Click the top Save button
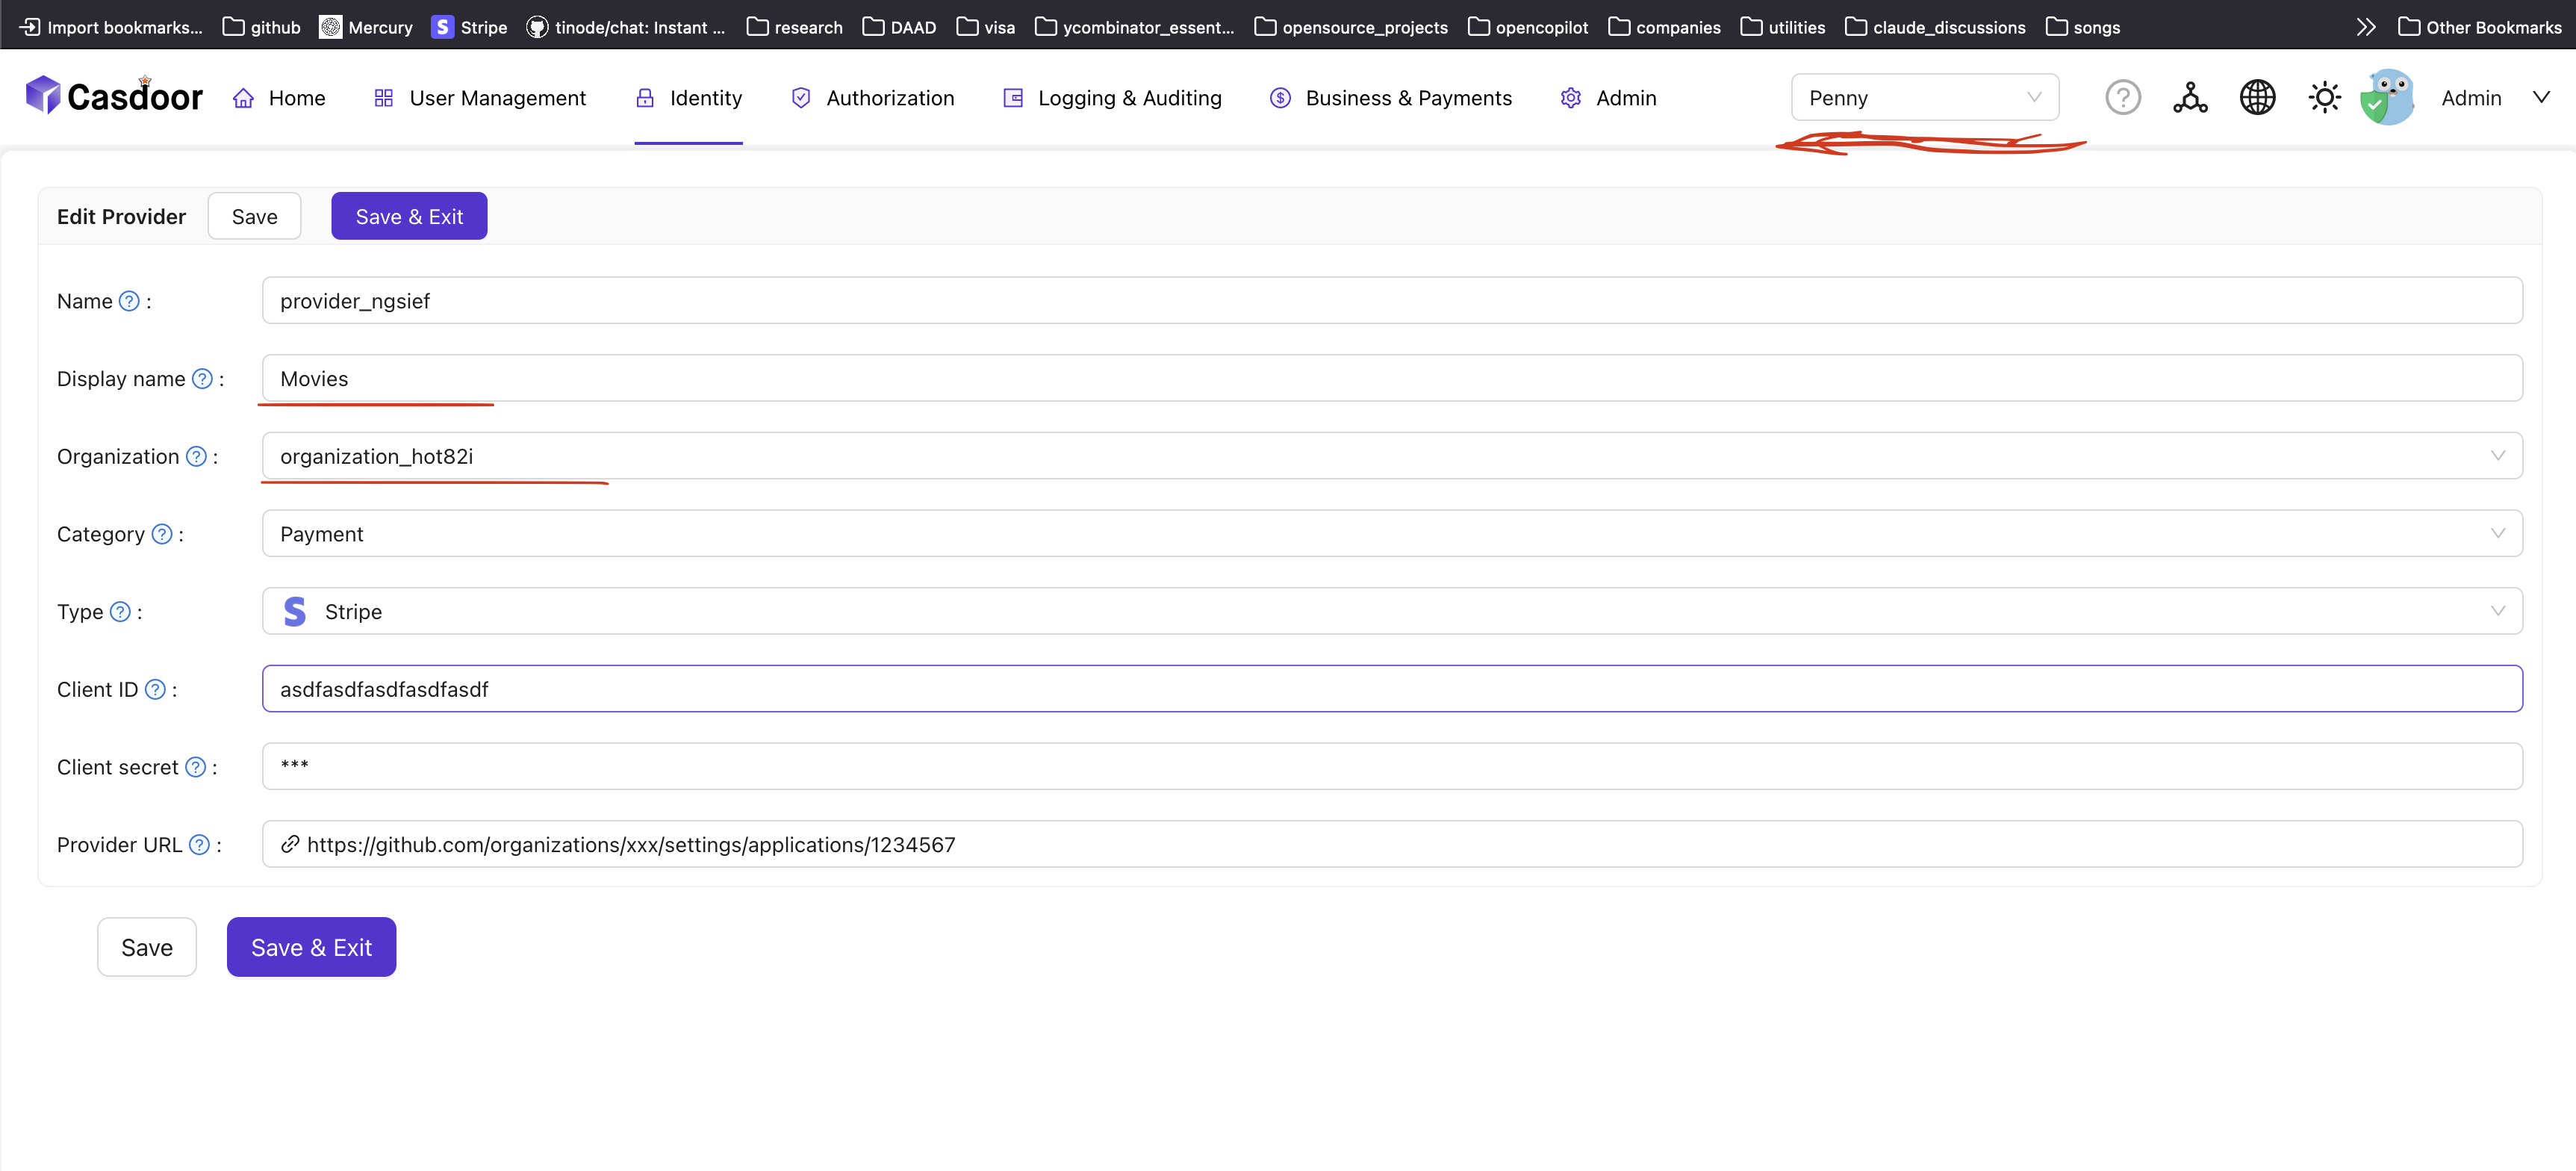This screenshot has height=1171, width=2576. click(x=254, y=216)
